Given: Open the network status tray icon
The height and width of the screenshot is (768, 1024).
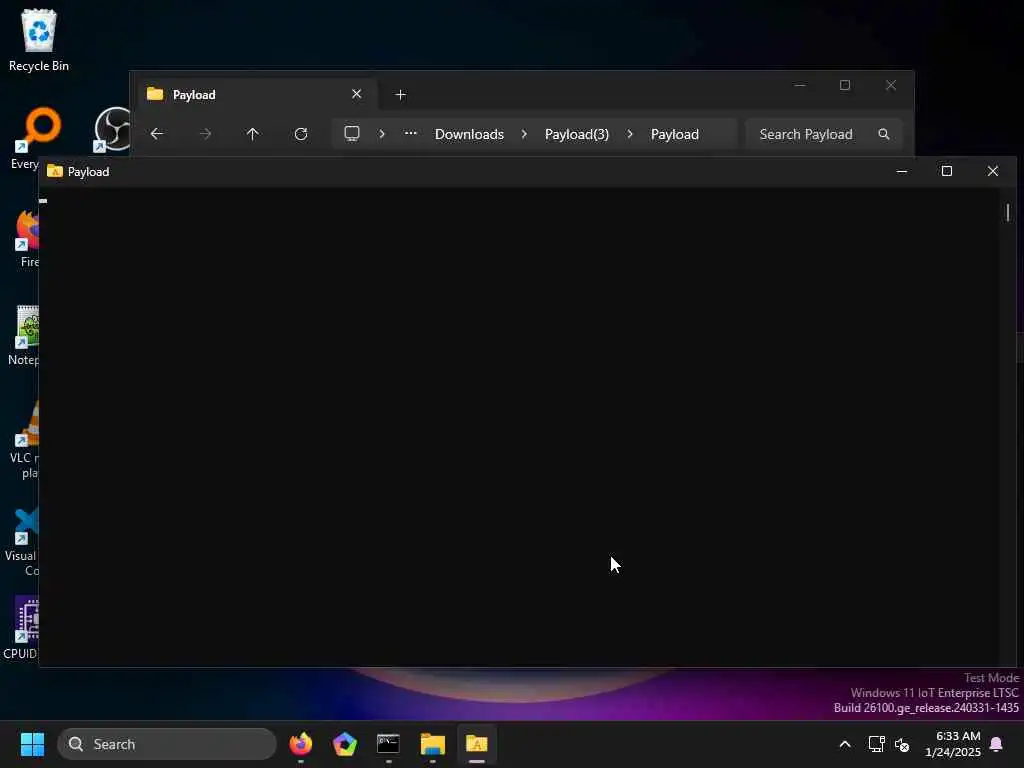Looking at the screenshot, I should (x=876, y=744).
